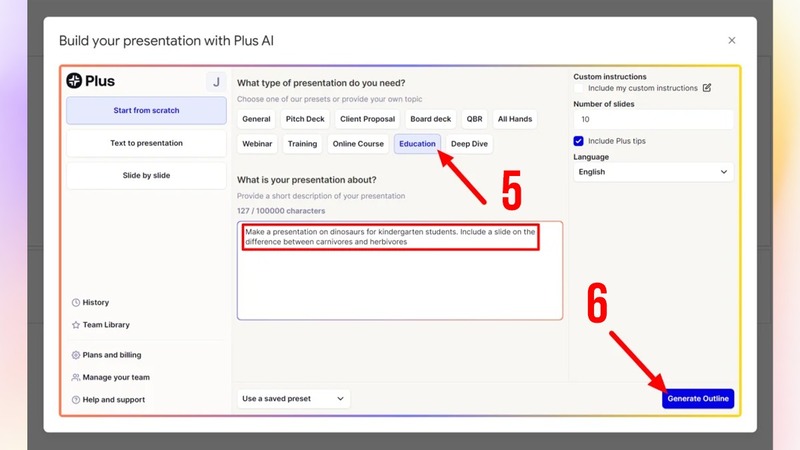Click the edit custom instructions pencil icon
The height and width of the screenshot is (450, 800).
pos(707,88)
